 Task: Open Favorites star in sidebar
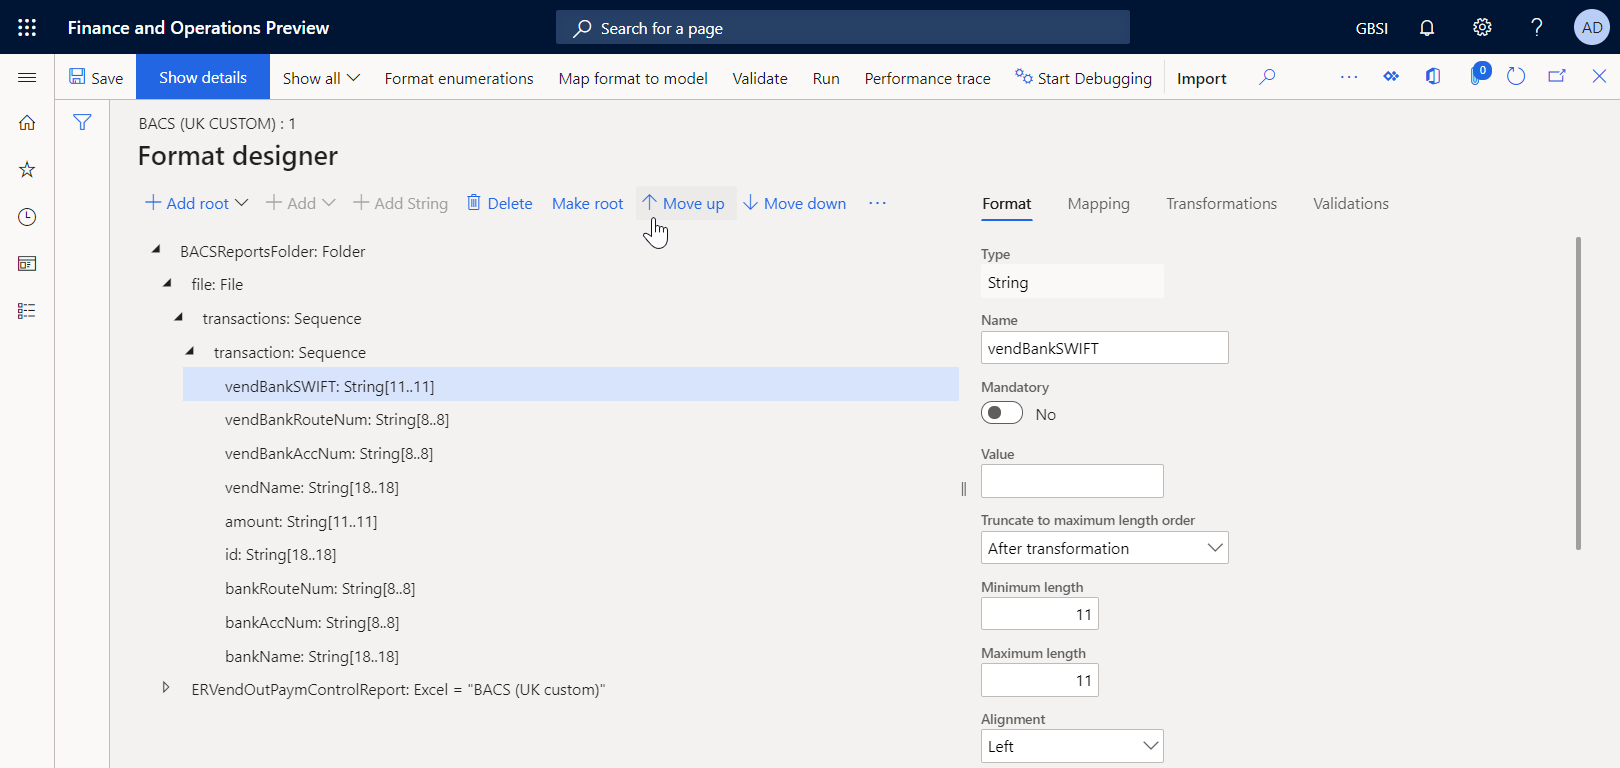coord(27,170)
